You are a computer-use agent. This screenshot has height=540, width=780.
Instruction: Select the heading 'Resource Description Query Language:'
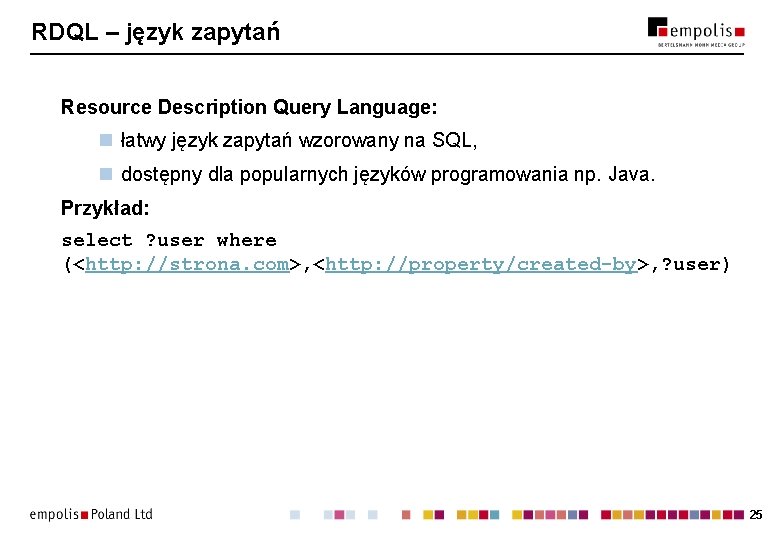pyautogui.click(x=249, y=107)
